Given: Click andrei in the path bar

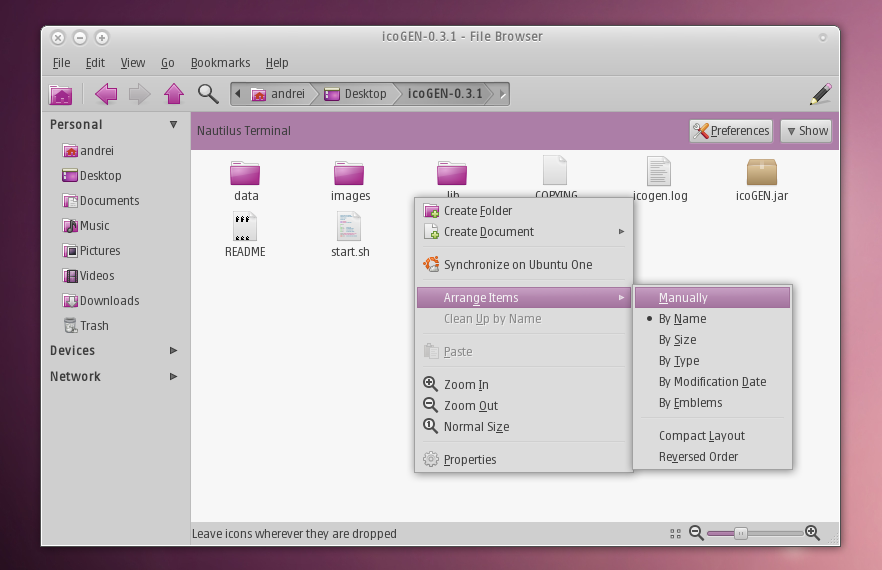Looking at the screenshot, I should (278, 94).
